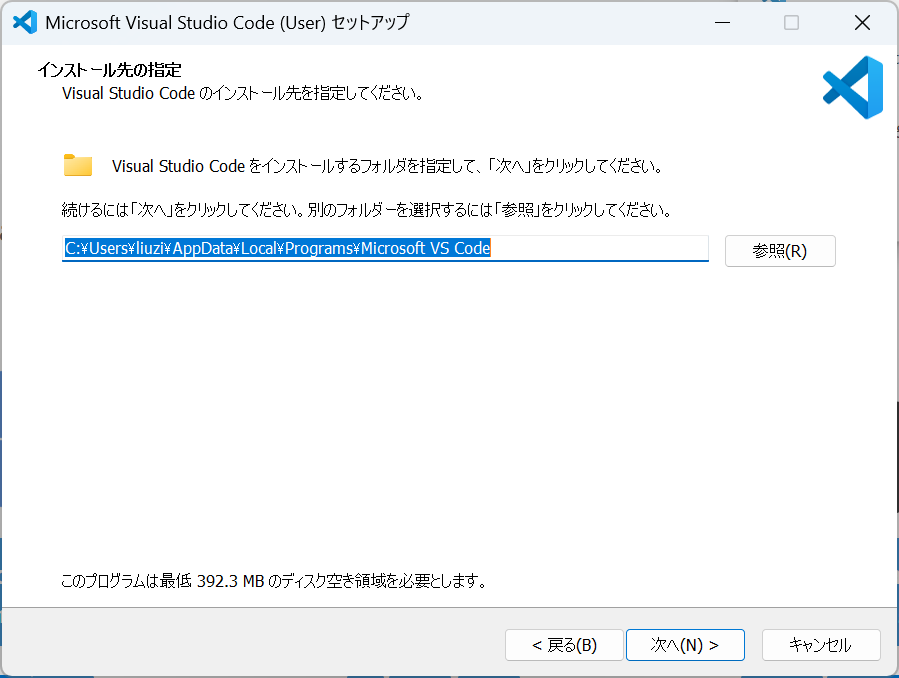Click the line starting with 続けるには
899x678 pixels.
click(365, 211)
